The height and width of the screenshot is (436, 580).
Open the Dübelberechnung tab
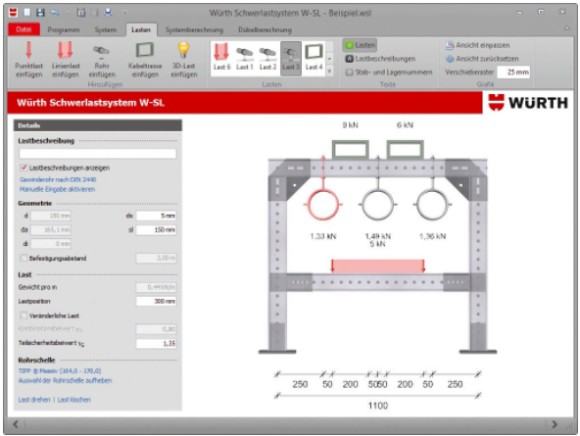tap(265, 30)
